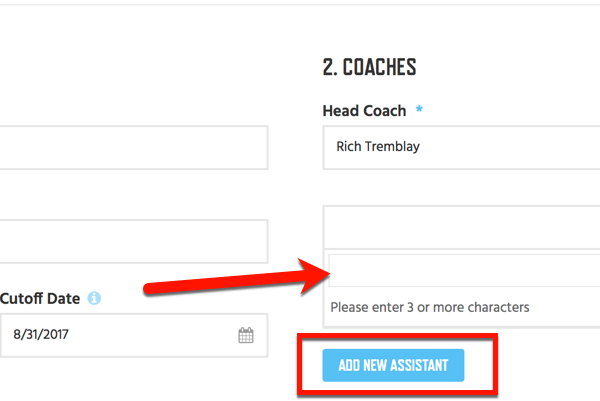Screen dimensions: 600x401
Task: Click the thin horizontal divider at the top
Action: pyautogui.click(x=300, y=5)
